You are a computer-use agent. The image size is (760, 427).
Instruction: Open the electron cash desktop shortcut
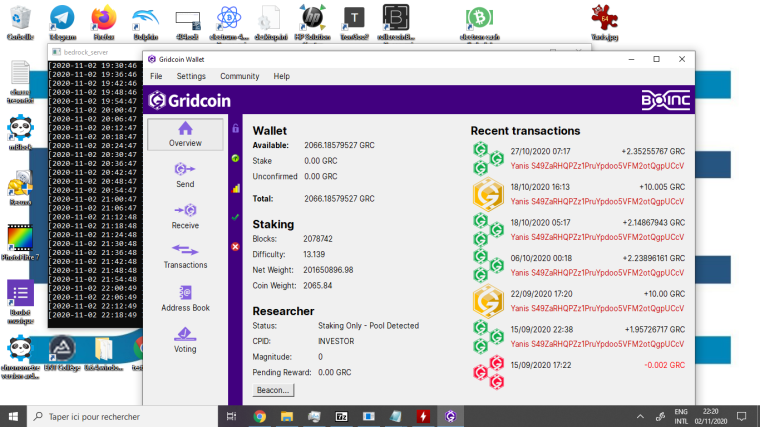(x=479, y=22)
